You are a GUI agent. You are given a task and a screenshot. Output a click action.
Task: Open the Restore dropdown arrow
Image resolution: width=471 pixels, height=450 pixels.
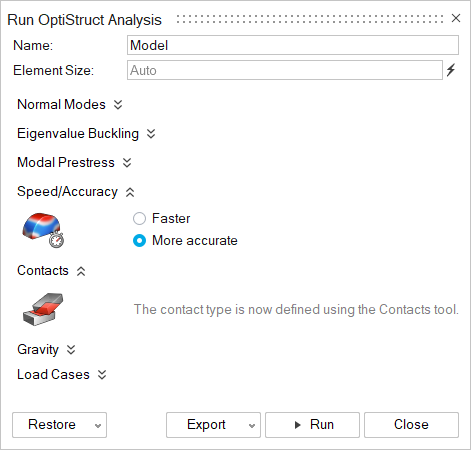(98, 425)
